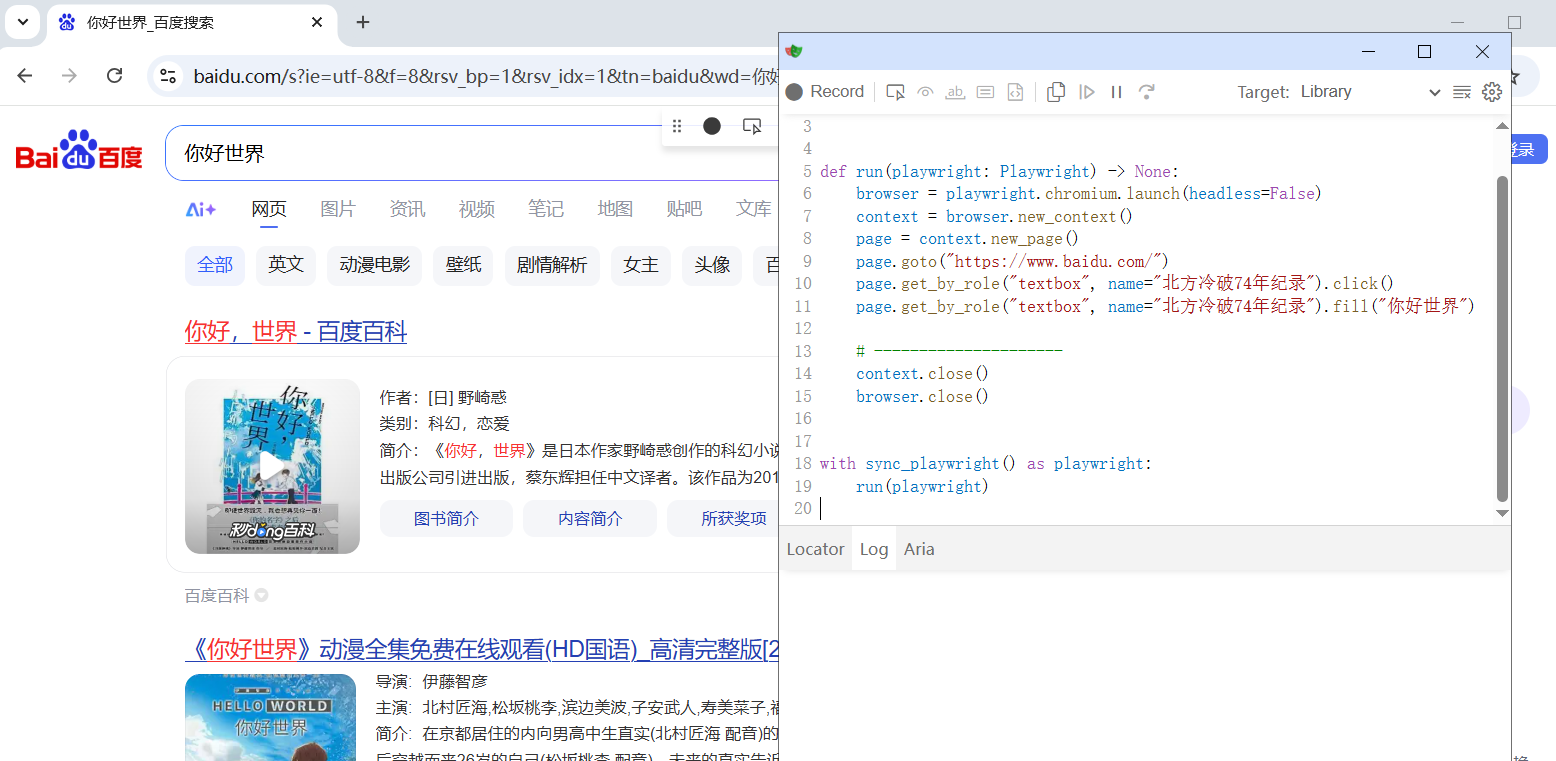Clear the recorded script with clear icon
This screenshot has width=1556, height=761.
(1462, 92)
